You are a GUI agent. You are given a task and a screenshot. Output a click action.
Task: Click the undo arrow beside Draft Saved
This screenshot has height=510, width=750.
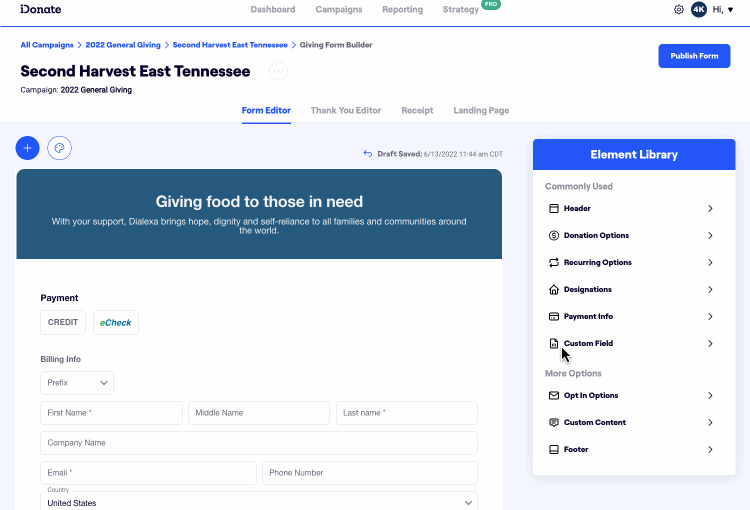click(367, 154)
